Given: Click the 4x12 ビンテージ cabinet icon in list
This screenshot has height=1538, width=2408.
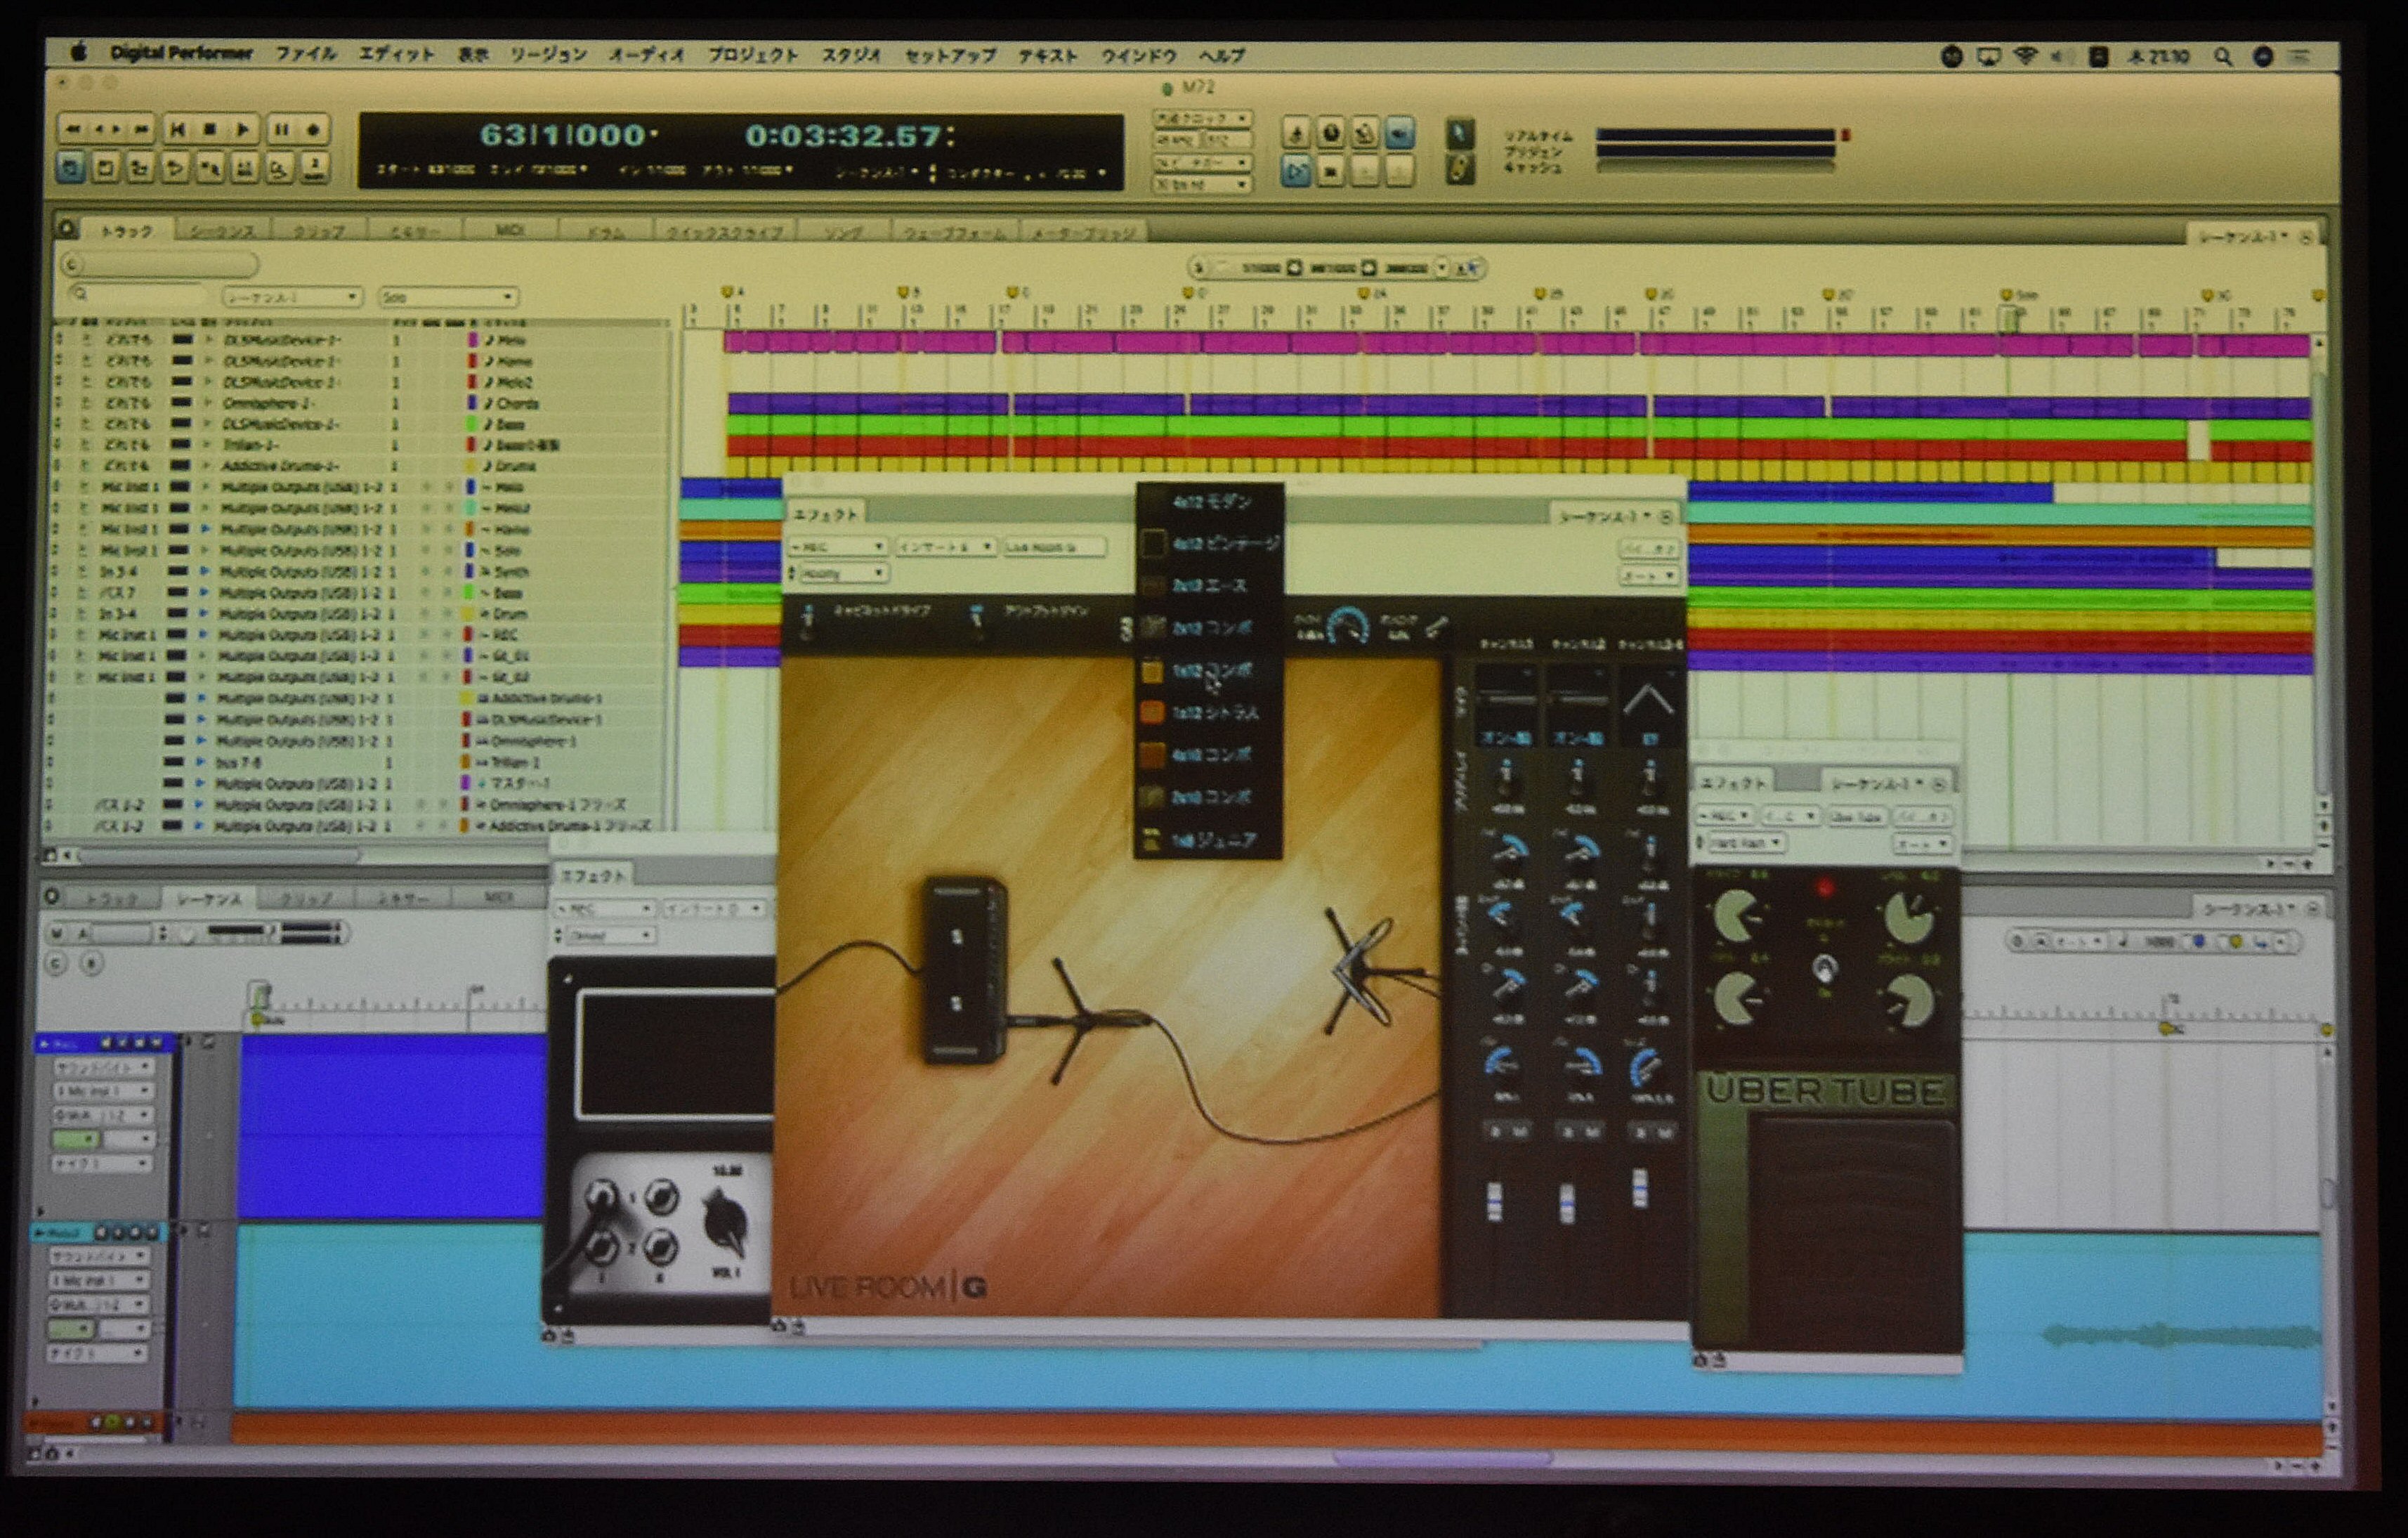Looking at the screenshot, I should pyautogui.click(x=1153, y=543).
